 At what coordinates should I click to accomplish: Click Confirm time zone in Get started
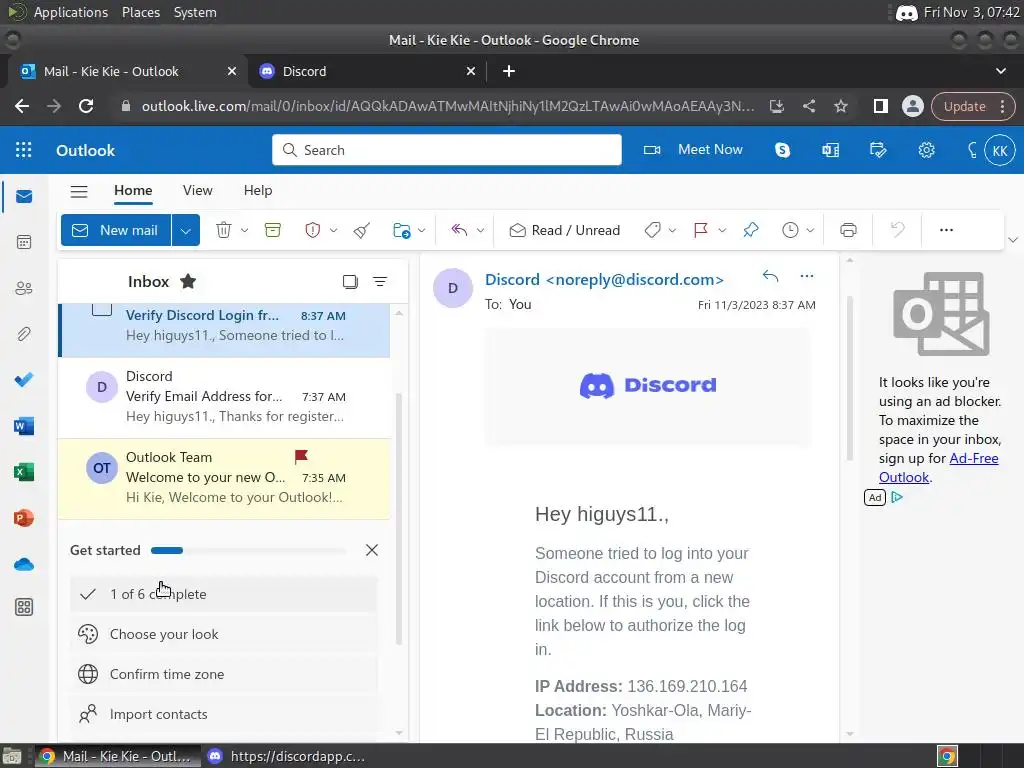224,674
